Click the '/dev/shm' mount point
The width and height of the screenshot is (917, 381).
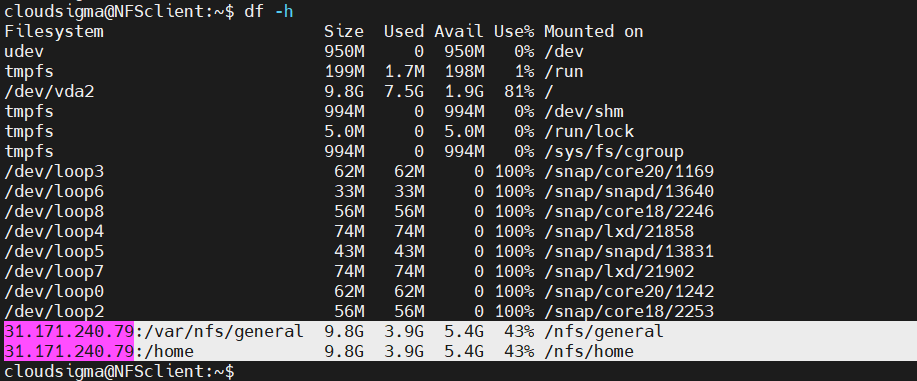click(x=584, y=111)
